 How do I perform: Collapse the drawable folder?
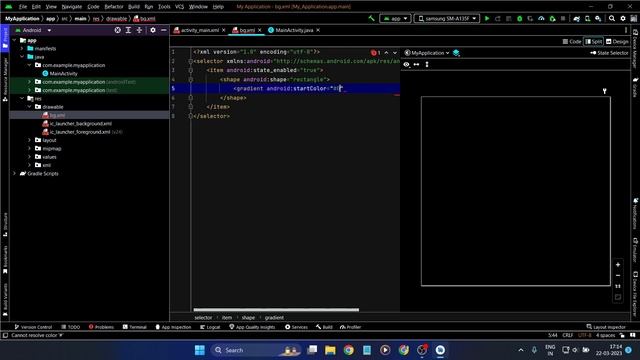click(29, 107)
